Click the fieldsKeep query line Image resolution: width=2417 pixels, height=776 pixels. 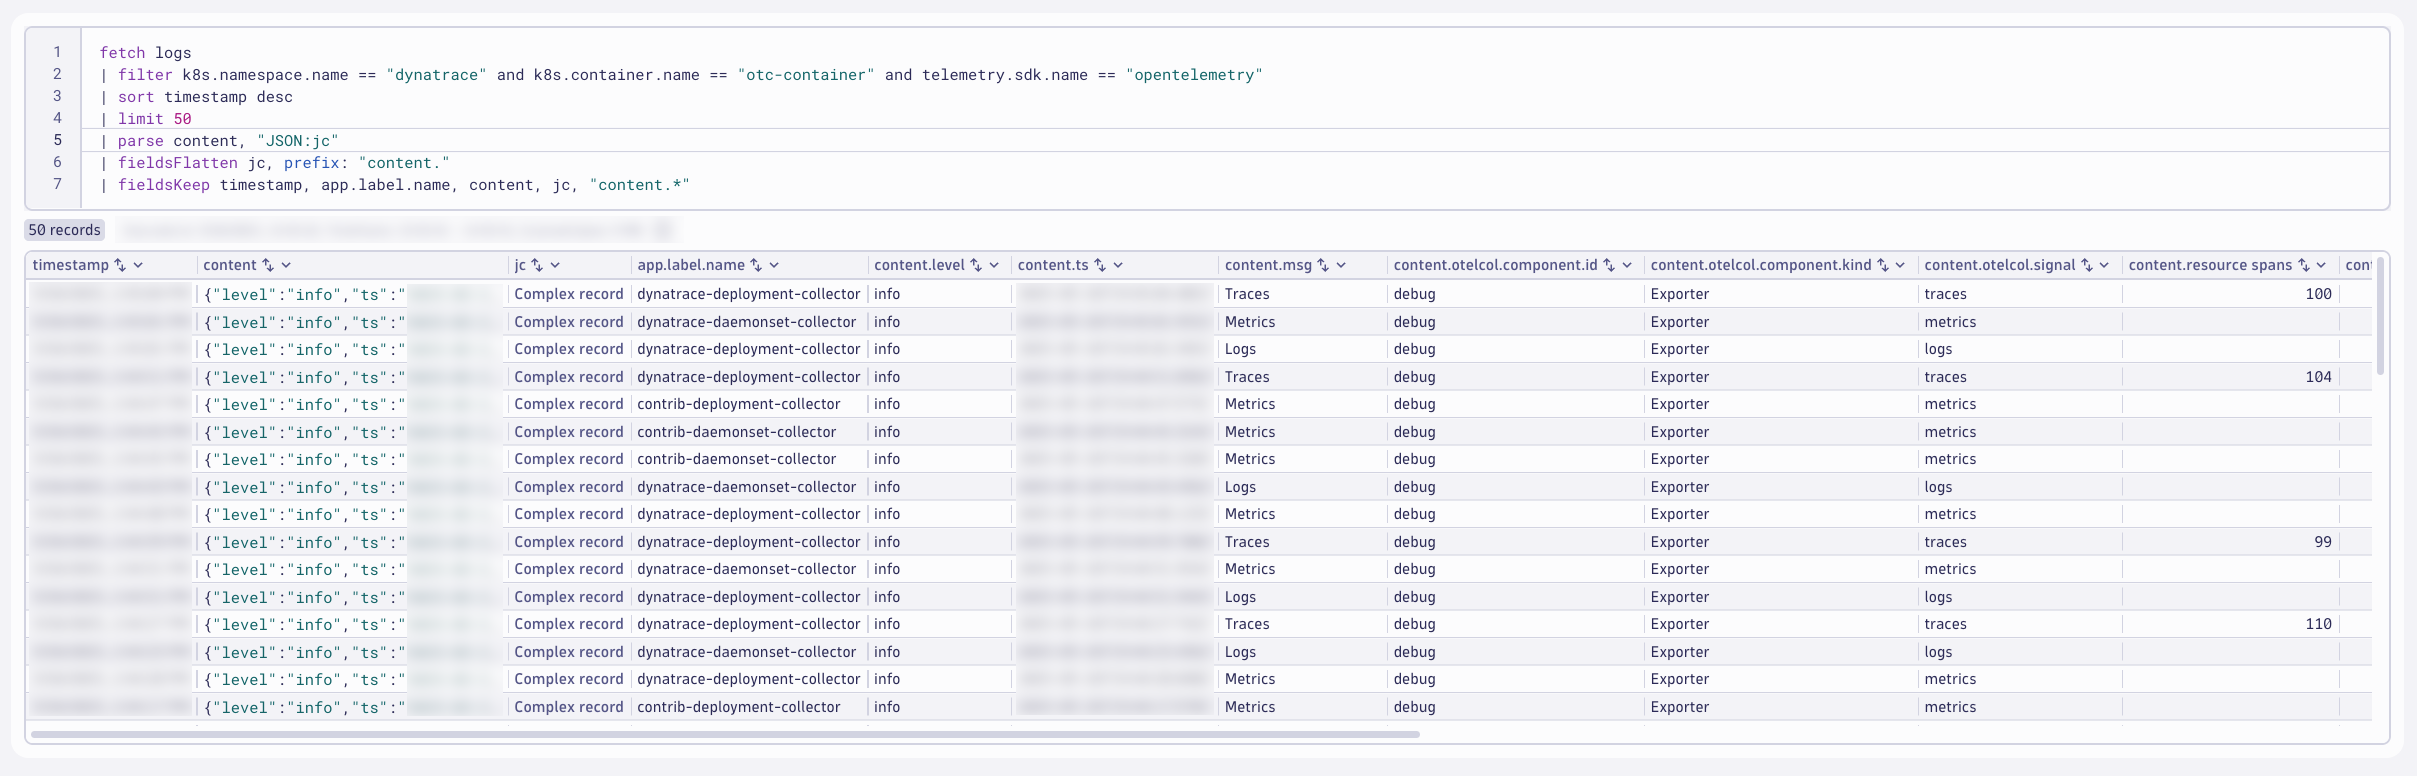(395, 185)
